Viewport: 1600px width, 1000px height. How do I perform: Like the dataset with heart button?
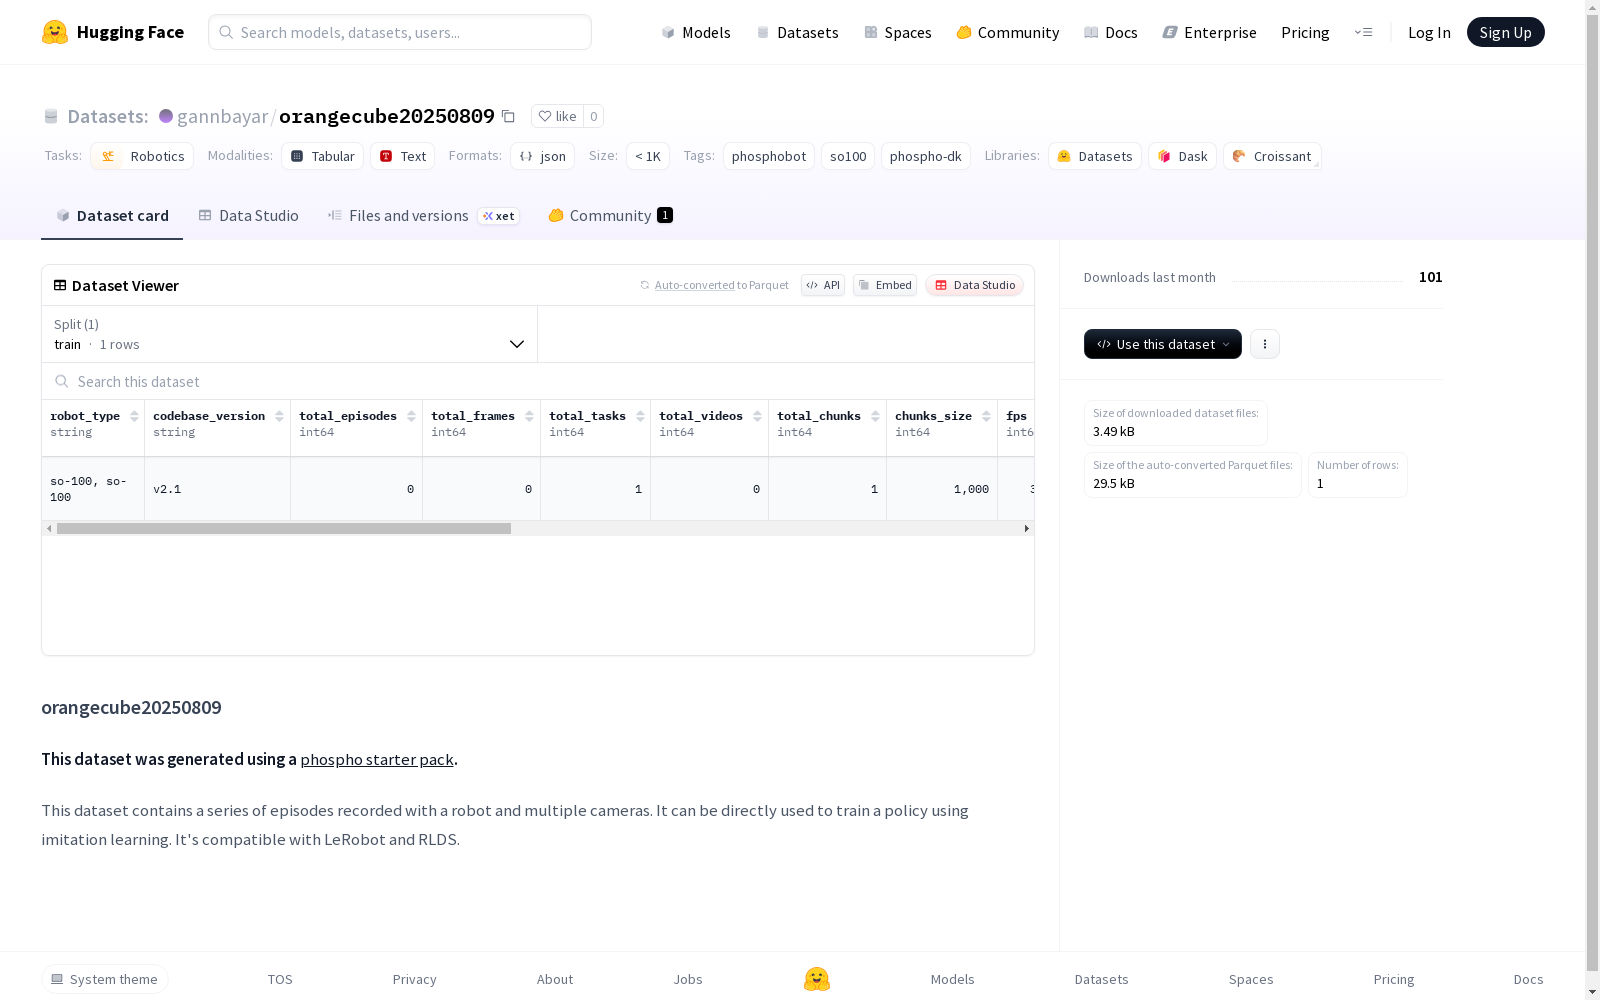(557, 116)
